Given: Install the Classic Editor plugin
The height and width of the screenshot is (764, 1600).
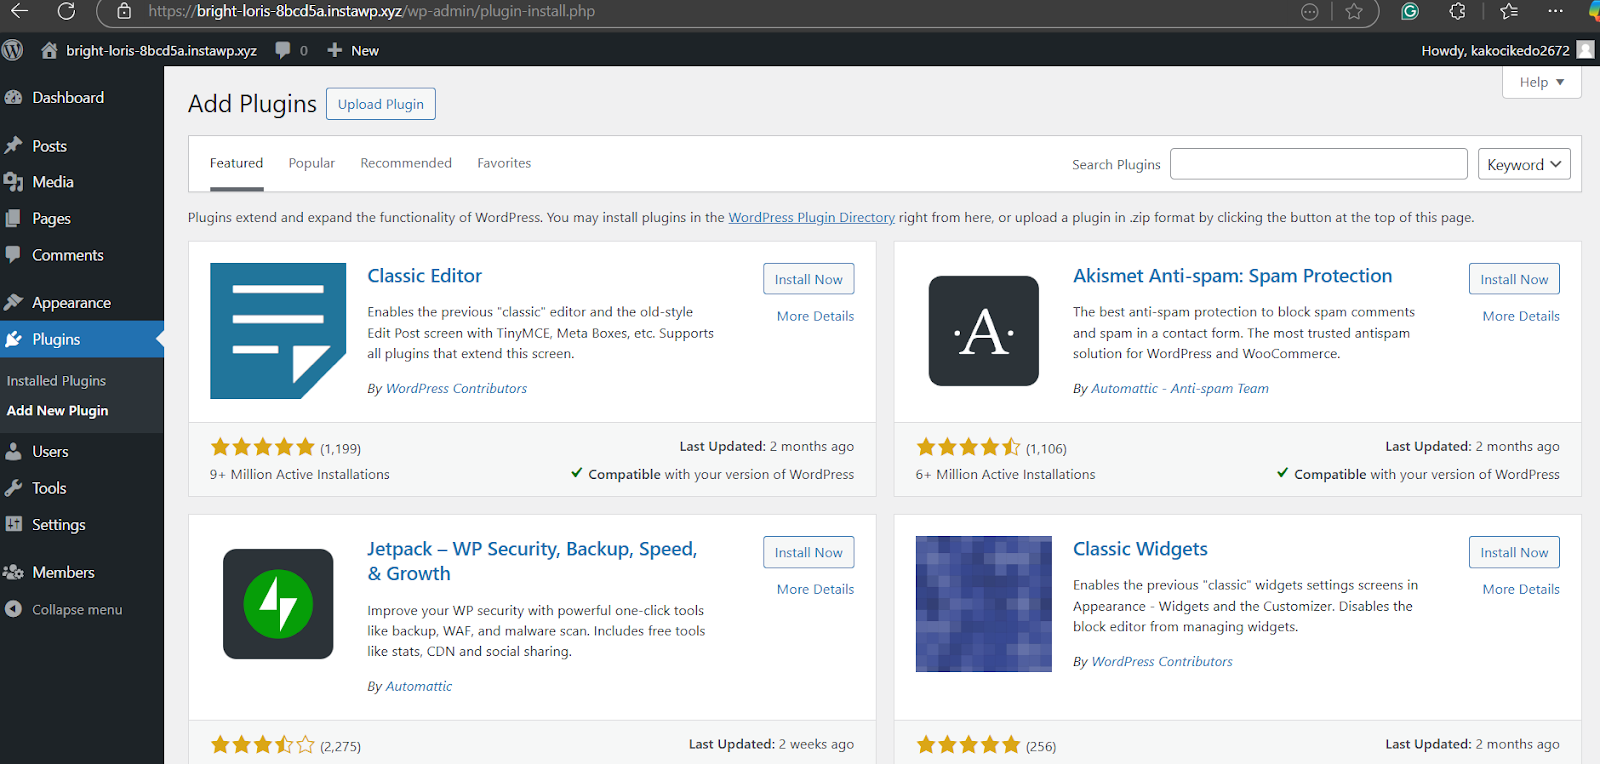Looking at the screenshot, I should point(809,279).
